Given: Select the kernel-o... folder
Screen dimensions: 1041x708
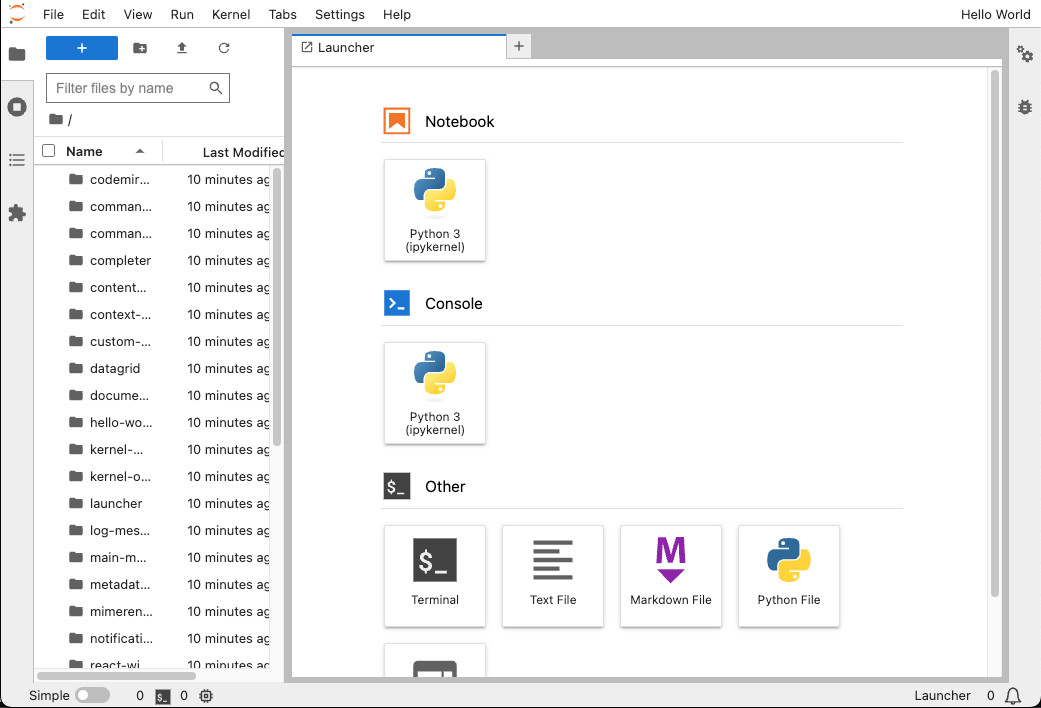Looking at the screenshot, I should coord(153,476).
